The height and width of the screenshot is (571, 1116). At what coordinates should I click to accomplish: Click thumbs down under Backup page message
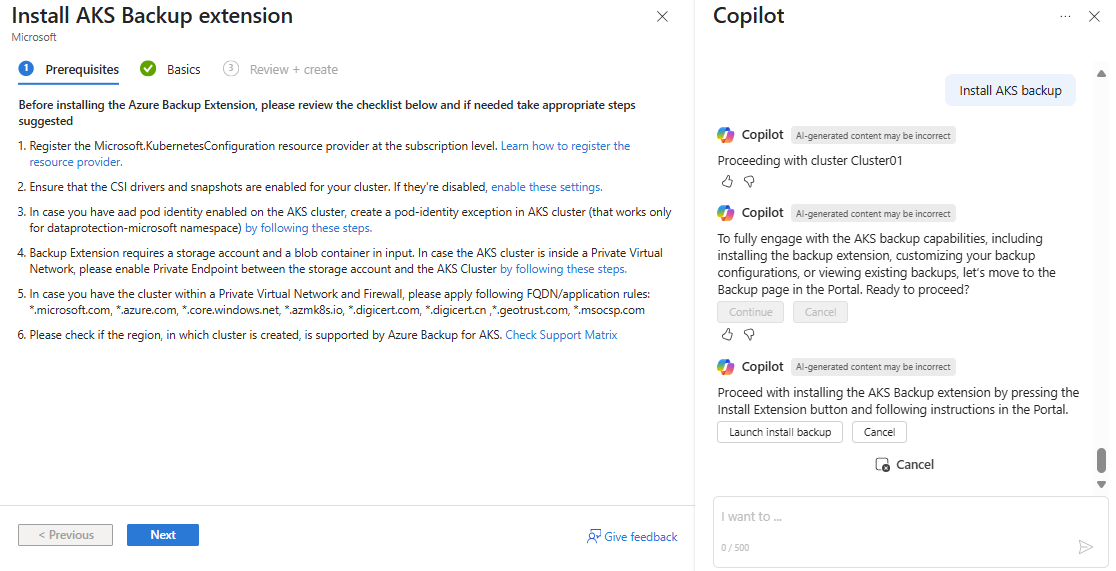[x=749, y=334]
